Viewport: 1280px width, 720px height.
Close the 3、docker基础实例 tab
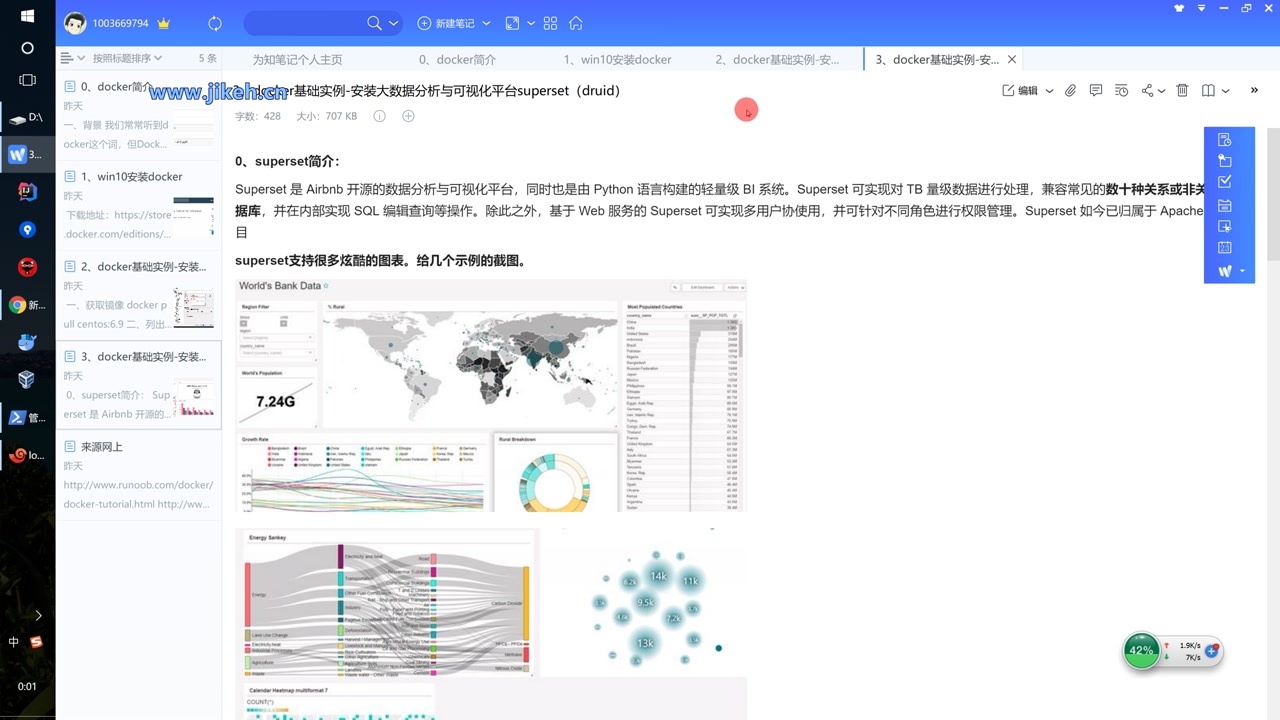[1012, 60]
